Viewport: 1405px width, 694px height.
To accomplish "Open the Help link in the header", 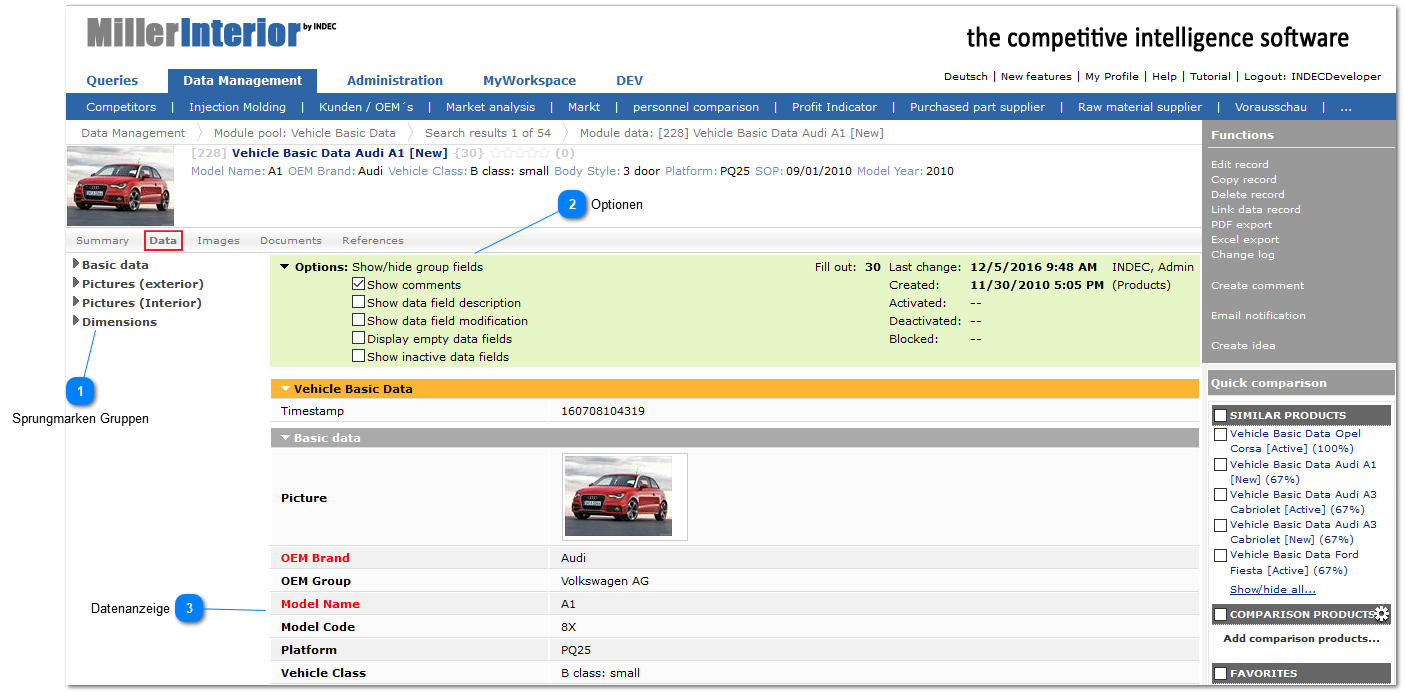I will tap(1164, 76).
